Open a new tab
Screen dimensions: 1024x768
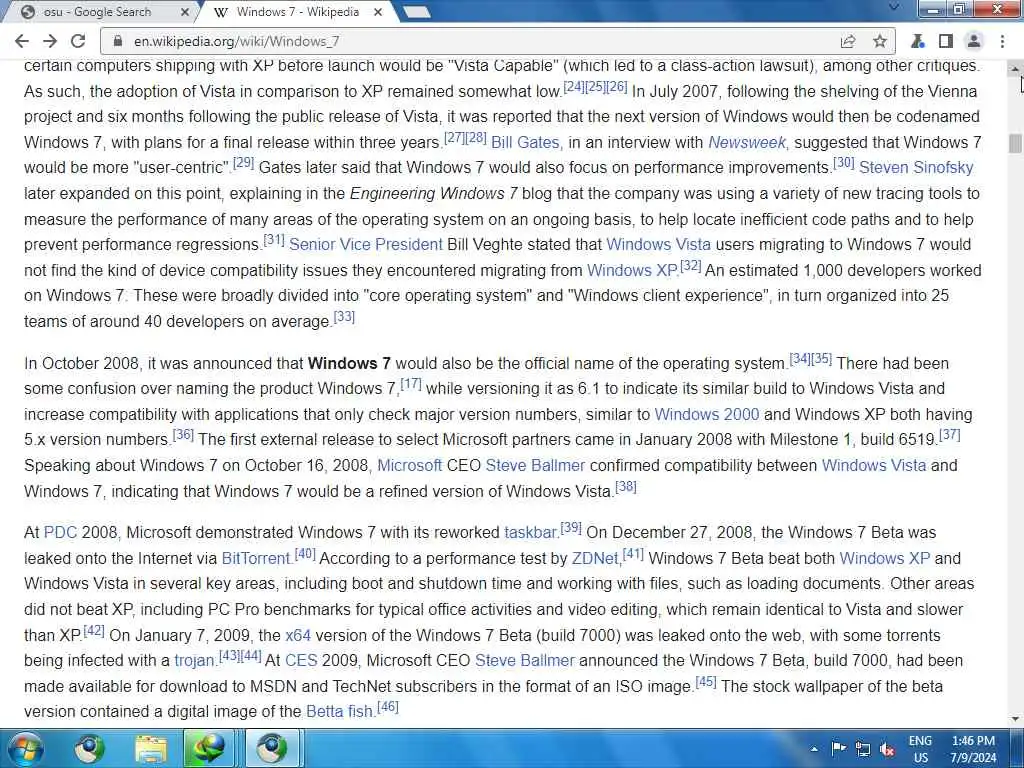416,12
